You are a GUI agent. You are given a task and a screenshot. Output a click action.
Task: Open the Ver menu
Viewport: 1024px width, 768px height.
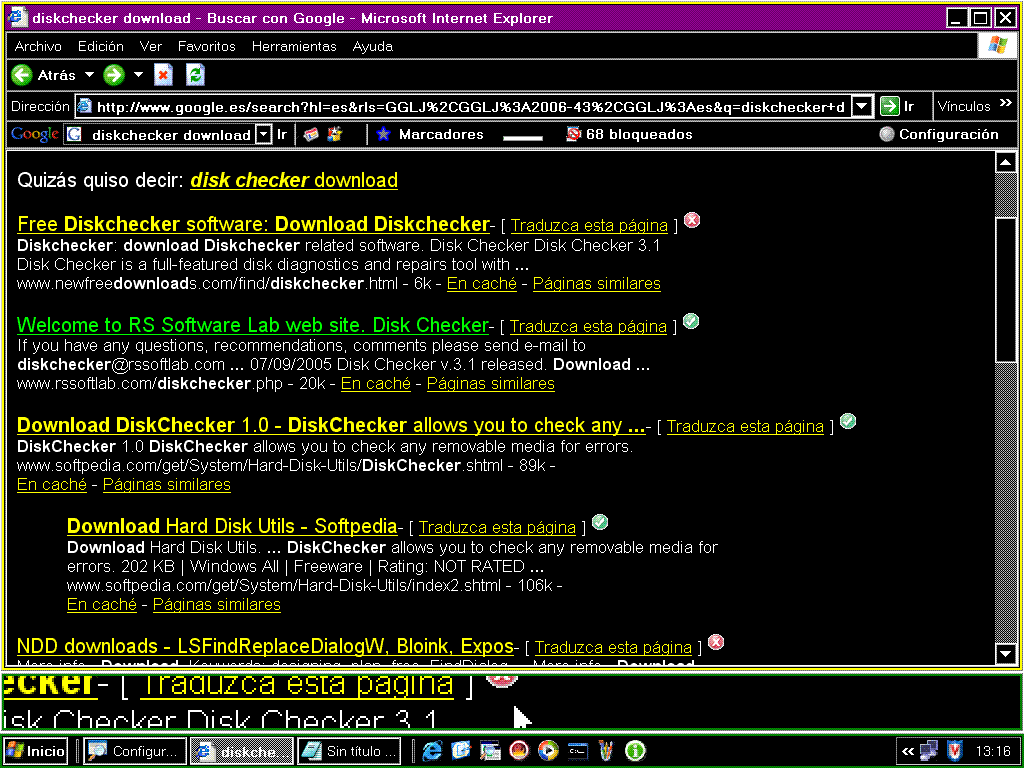click(x=150, y=46)
